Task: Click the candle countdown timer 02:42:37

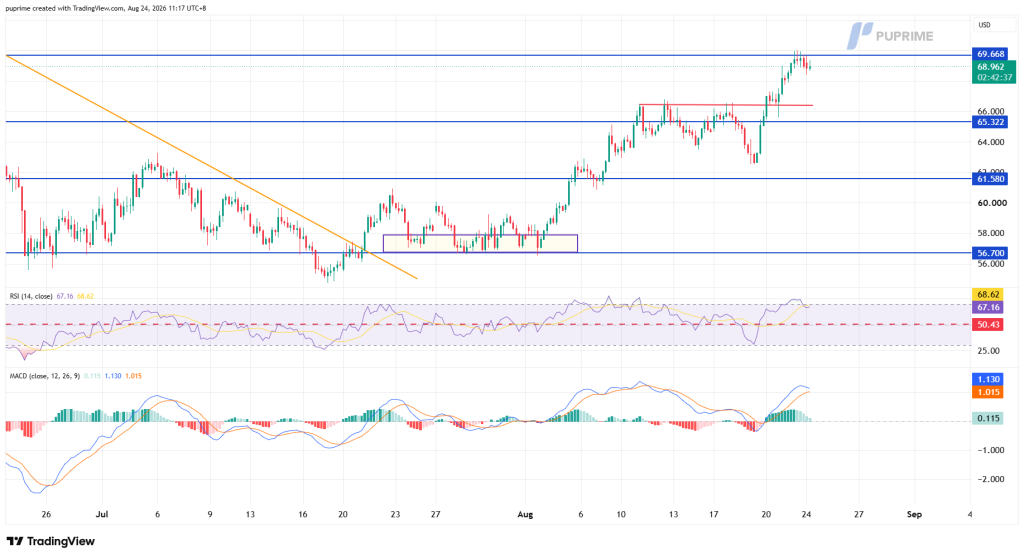Action: (x=993, y=77)
